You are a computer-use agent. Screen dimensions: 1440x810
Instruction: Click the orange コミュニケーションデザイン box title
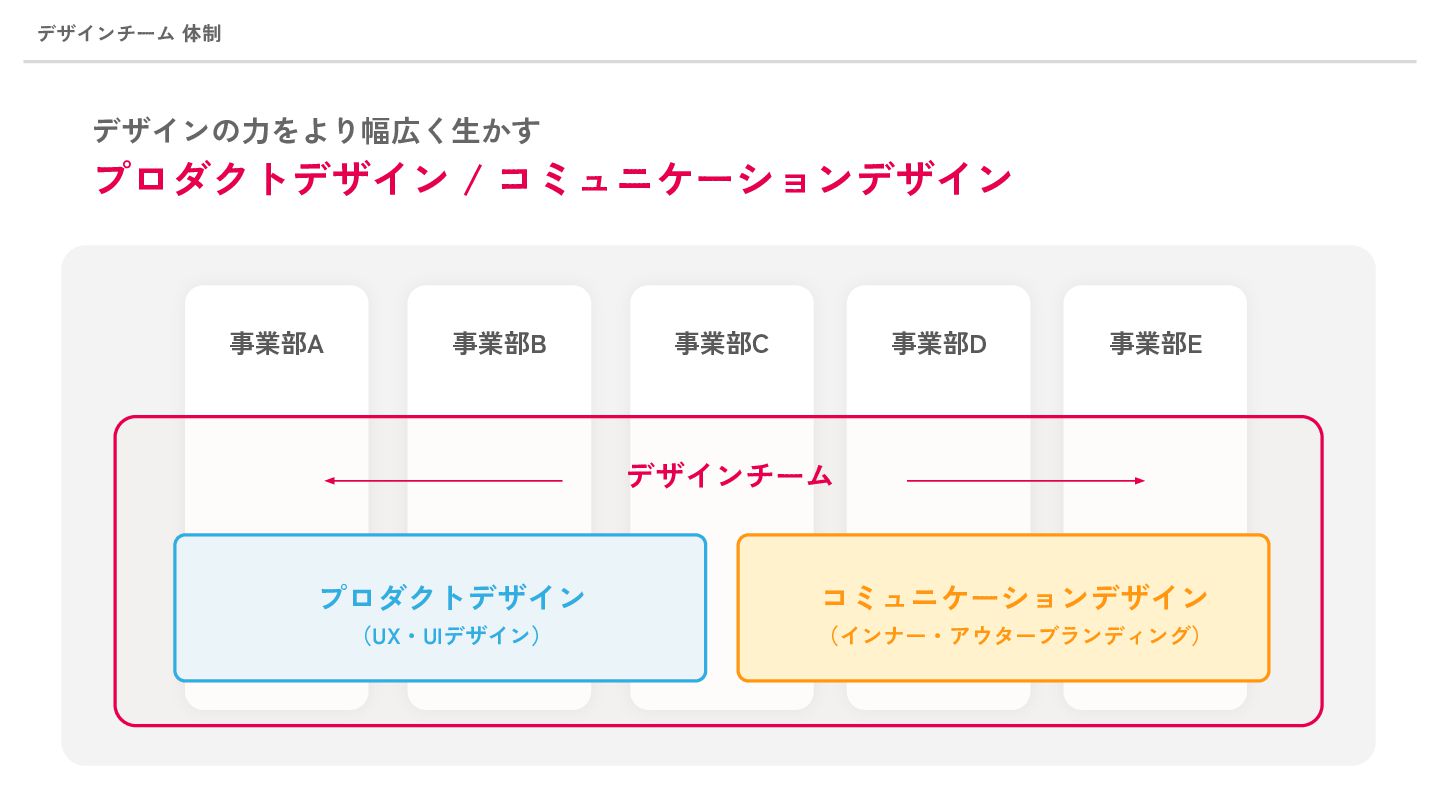1015,597
